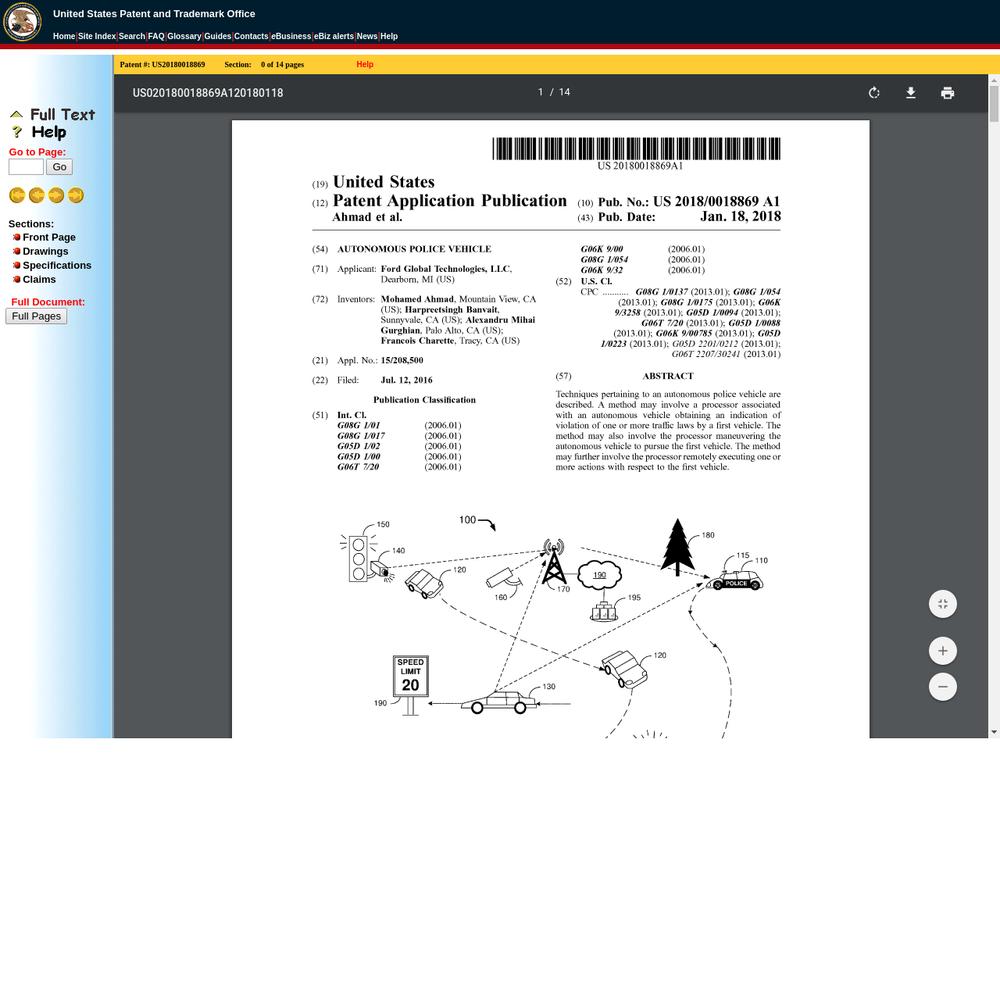The image size is (1000, 1000).
Task: Open Site Index in top navigation
Action: 97,36
